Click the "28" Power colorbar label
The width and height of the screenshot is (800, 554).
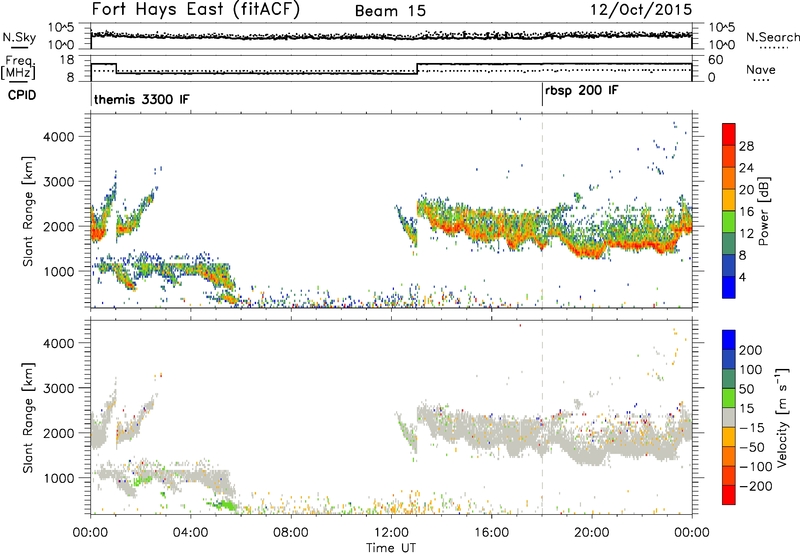point(746,146)
